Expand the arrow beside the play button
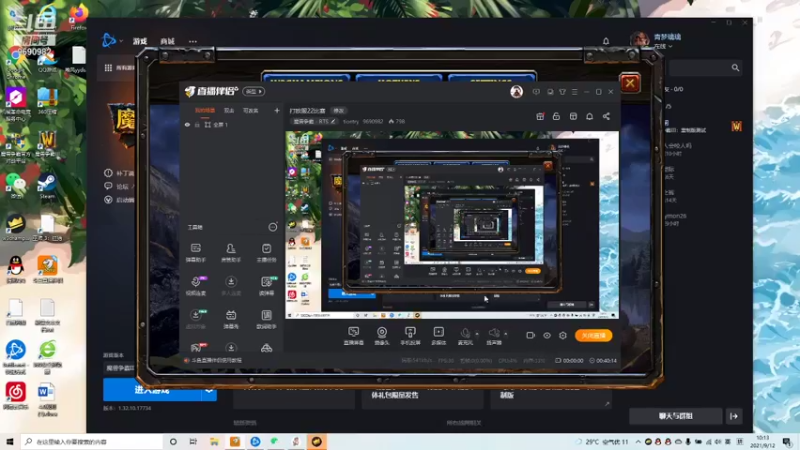This screenshot has width=800, height=450. (209, 390)
